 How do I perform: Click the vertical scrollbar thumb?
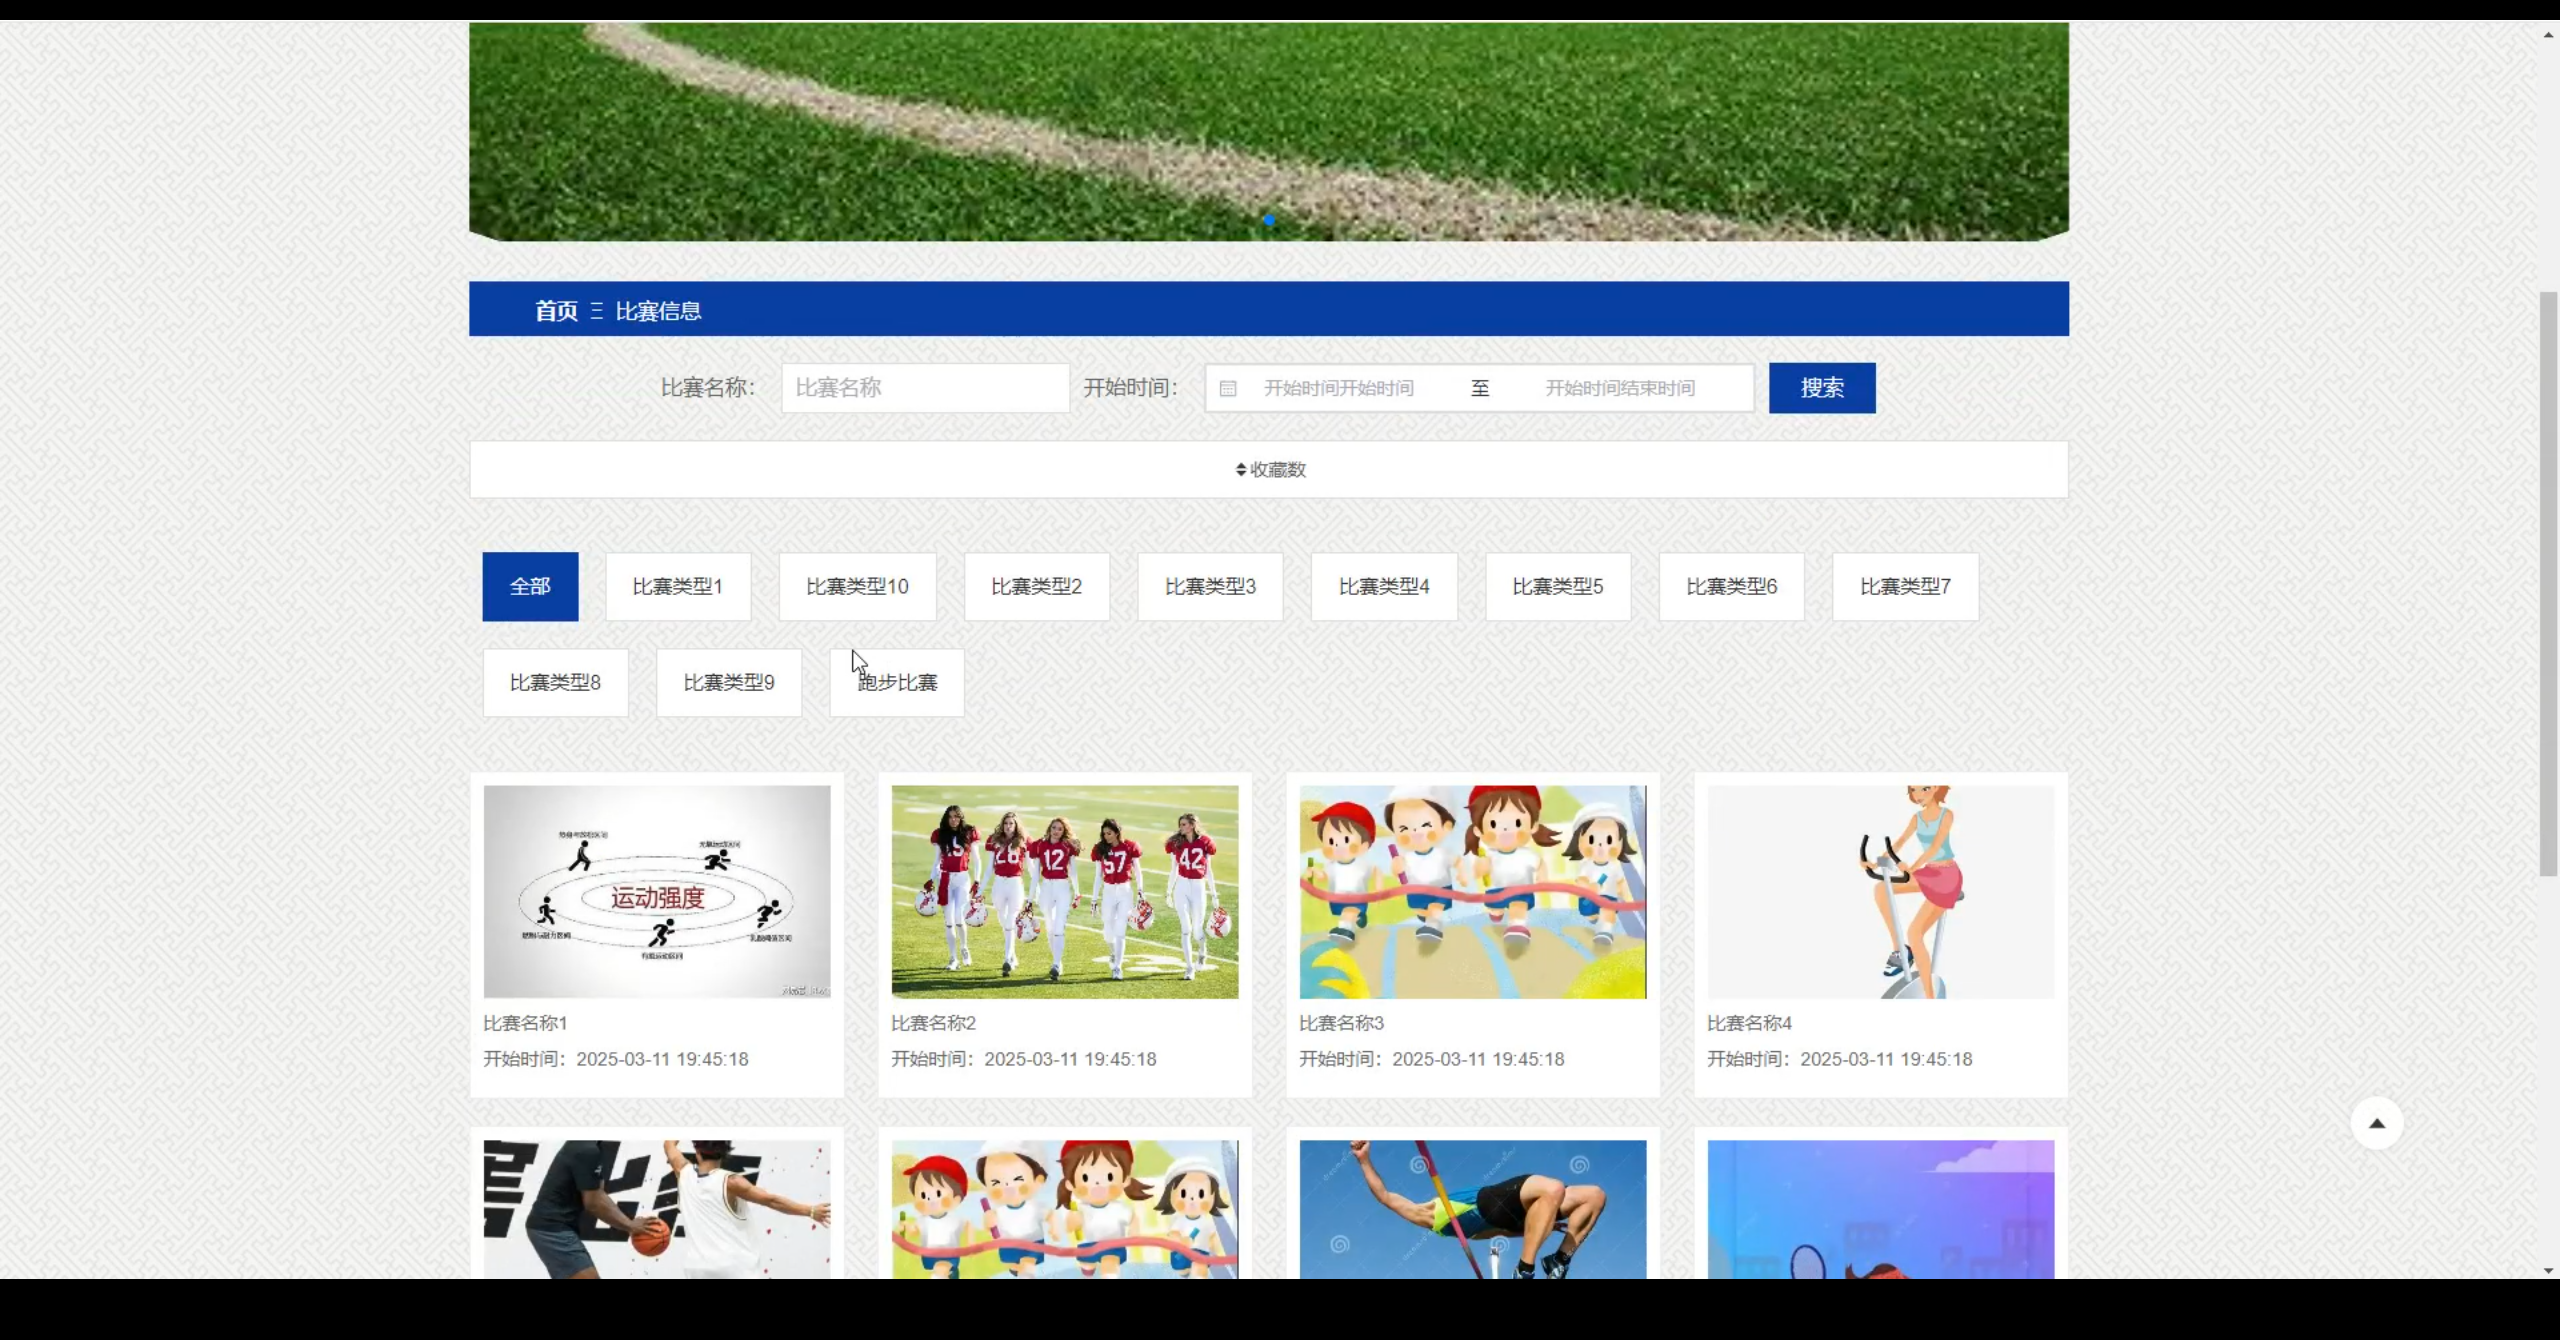pos(2548,585)
